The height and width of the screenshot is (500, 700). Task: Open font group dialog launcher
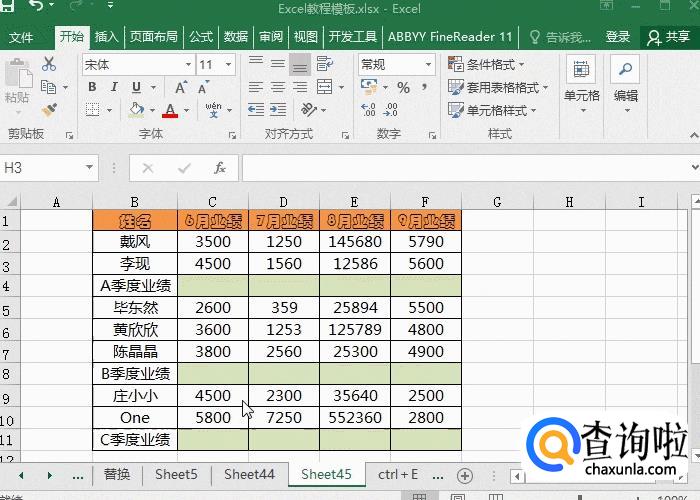pos(232,135)
